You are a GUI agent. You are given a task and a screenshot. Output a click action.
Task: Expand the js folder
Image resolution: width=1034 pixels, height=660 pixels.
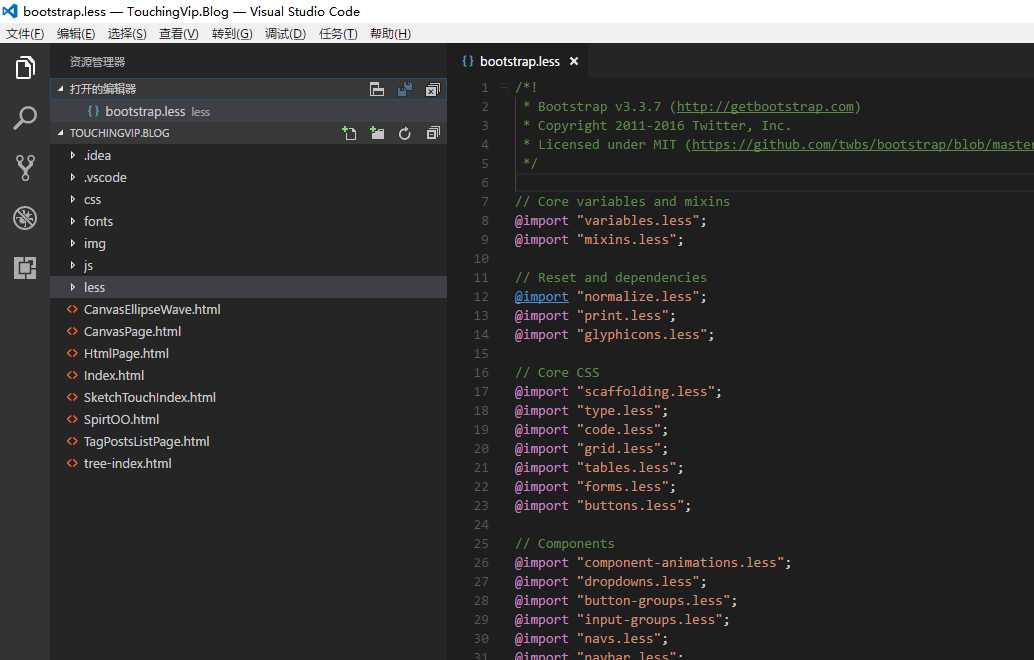73,265
